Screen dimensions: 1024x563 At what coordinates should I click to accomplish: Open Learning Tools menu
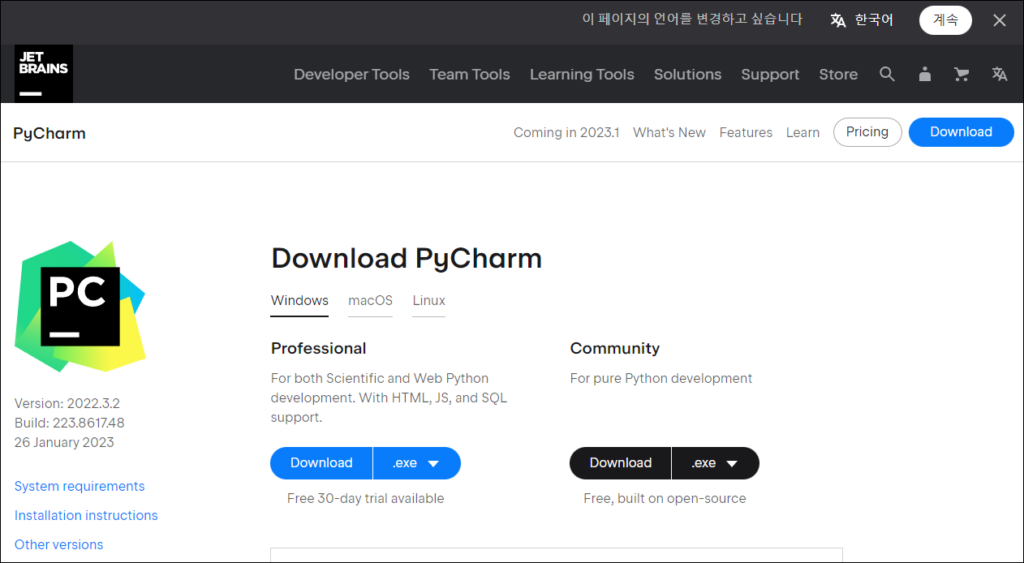(582, 74)
